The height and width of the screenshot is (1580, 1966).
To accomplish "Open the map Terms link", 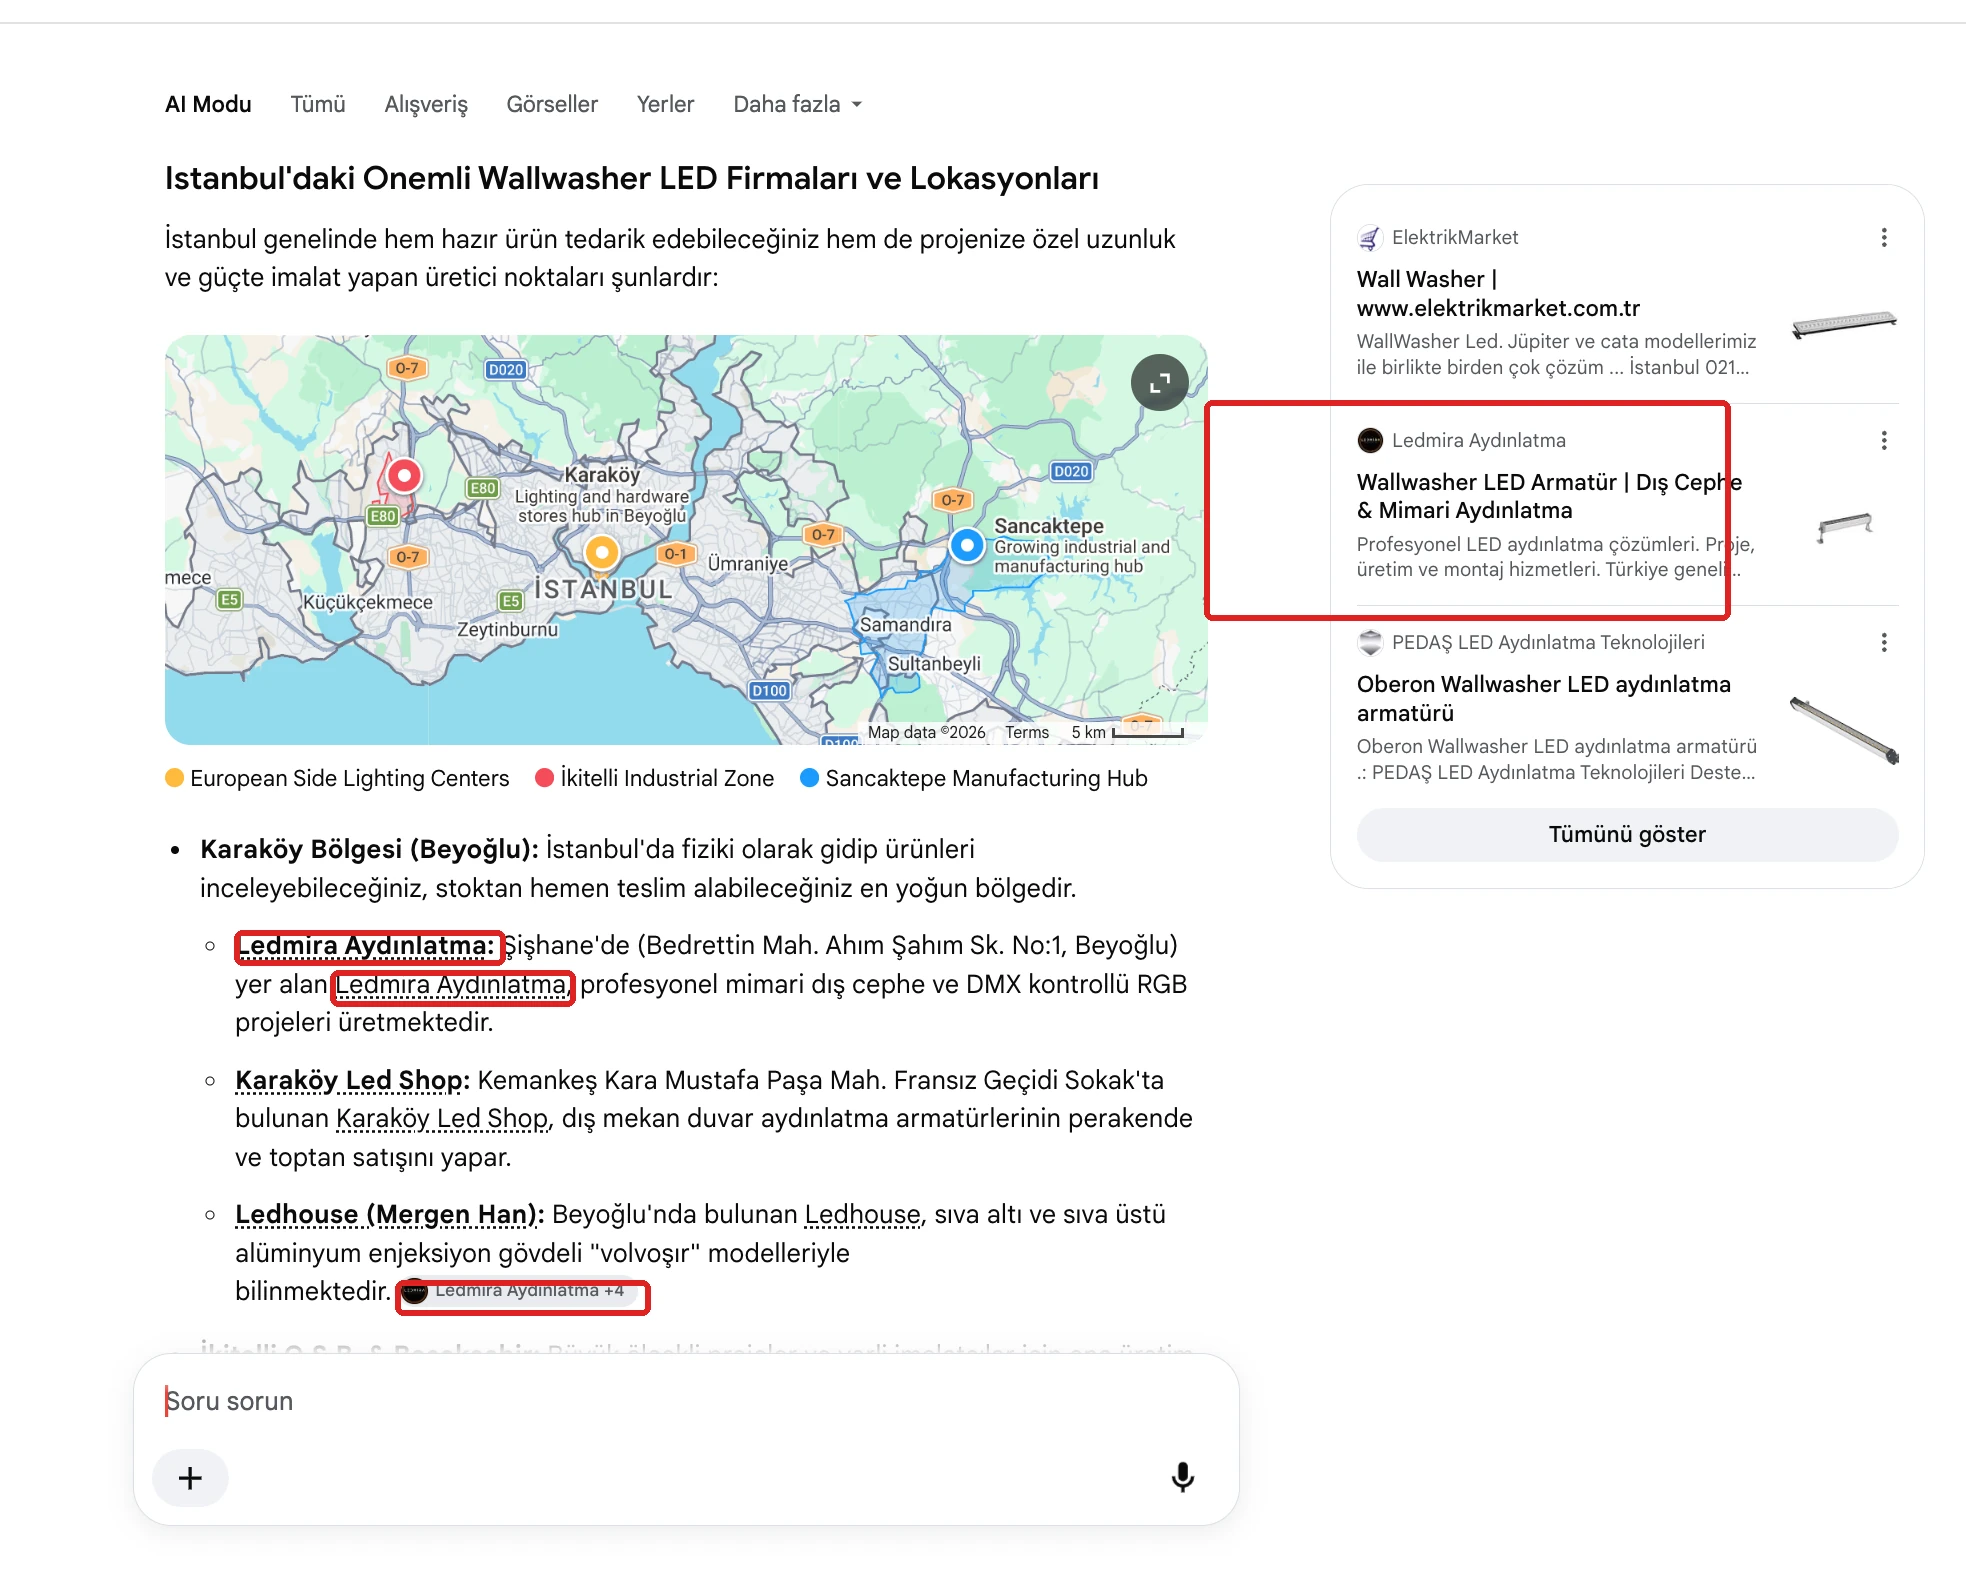I will click(1027, 733).
